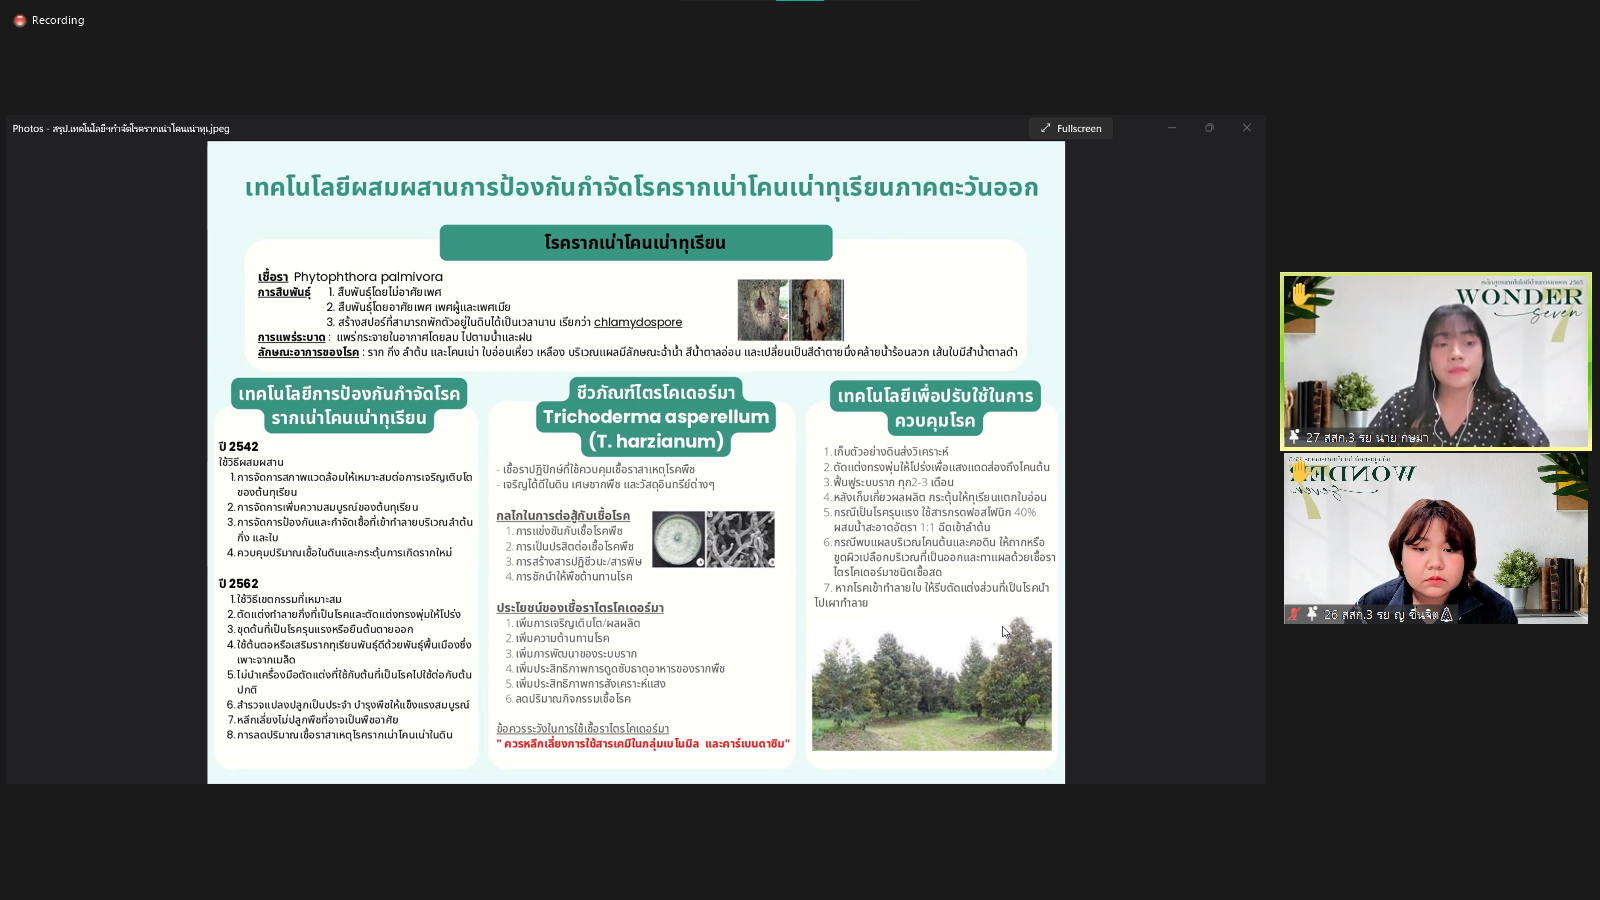Restore down the Photos window
This screenshot has width=1600, height=900.
pyautogui.click(x=1209, y=128)
